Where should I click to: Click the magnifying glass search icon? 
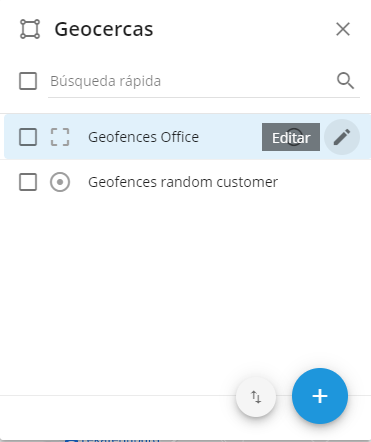(x=345, y=81)
